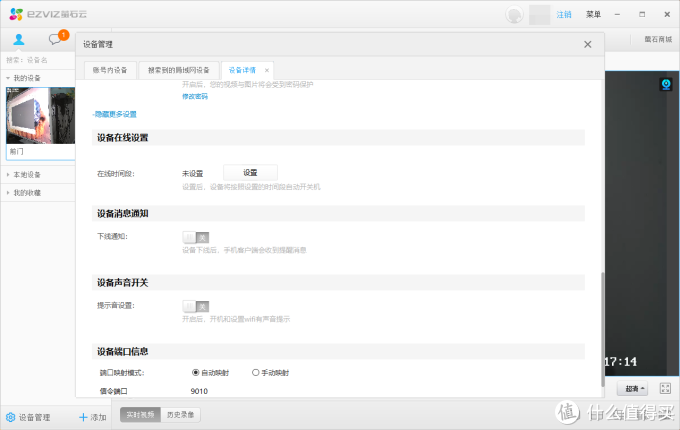
Task: Collapse the 我的设备 tree group
Action: point(8,78)
